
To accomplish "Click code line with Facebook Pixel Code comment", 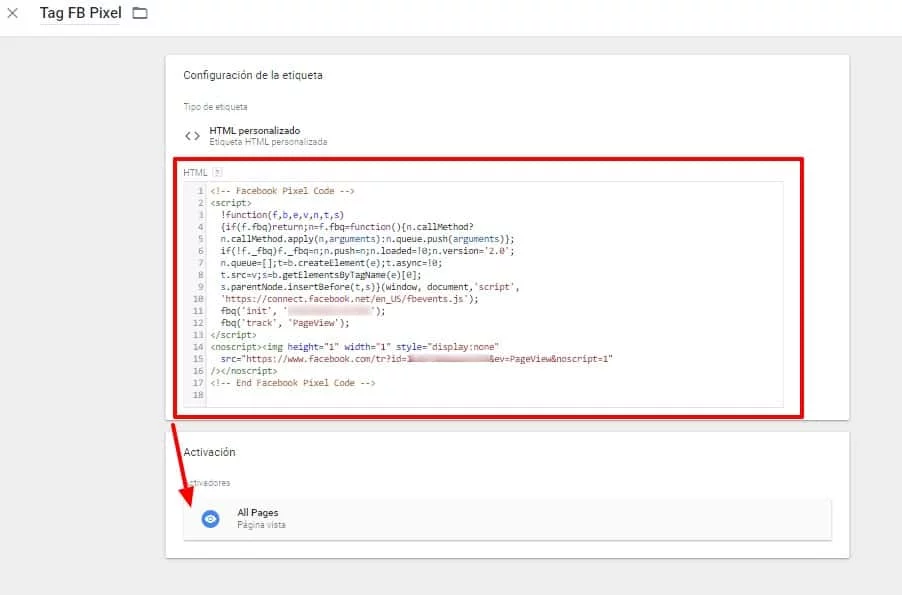I will (x=282, y=190).
